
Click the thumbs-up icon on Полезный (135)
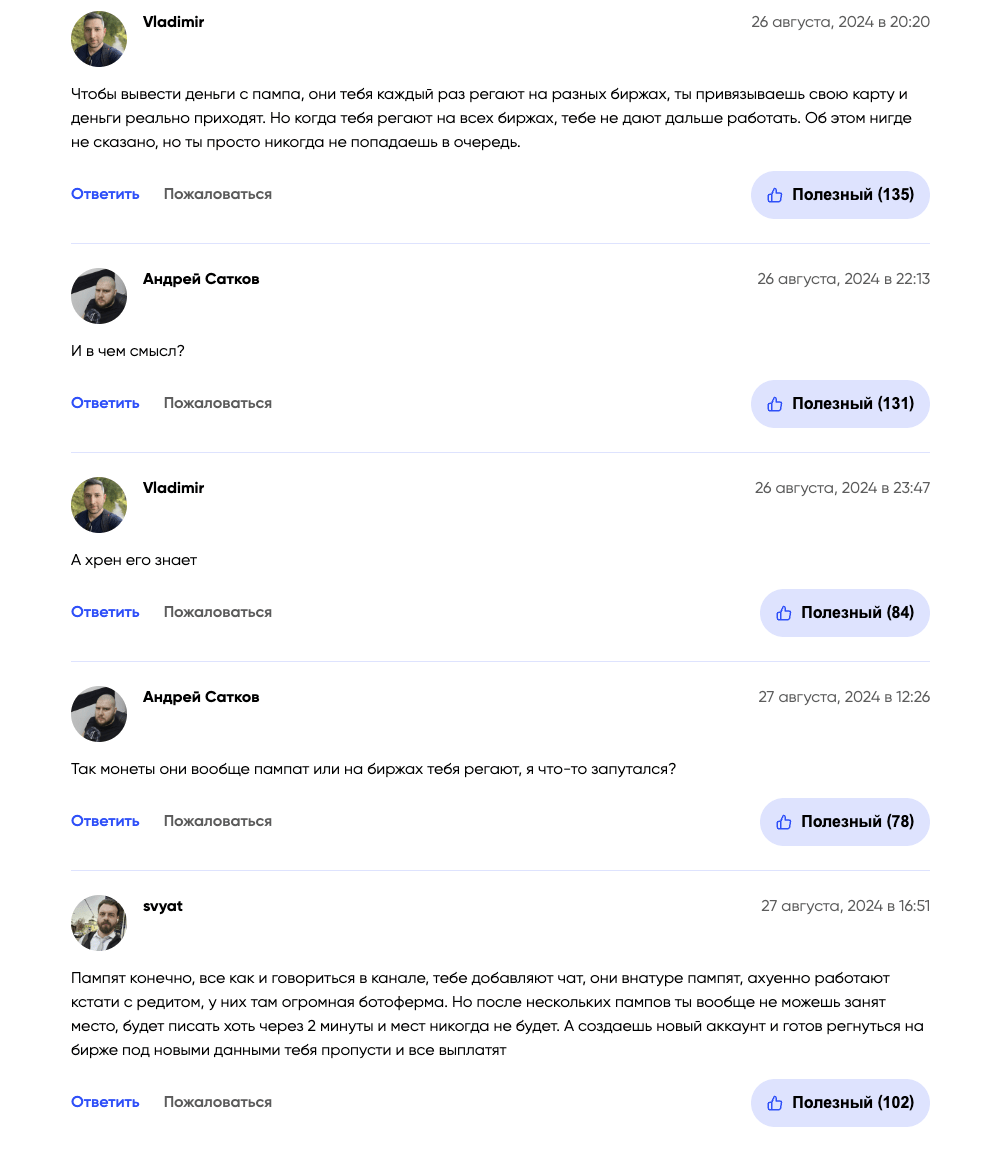[x=775, y=195]
